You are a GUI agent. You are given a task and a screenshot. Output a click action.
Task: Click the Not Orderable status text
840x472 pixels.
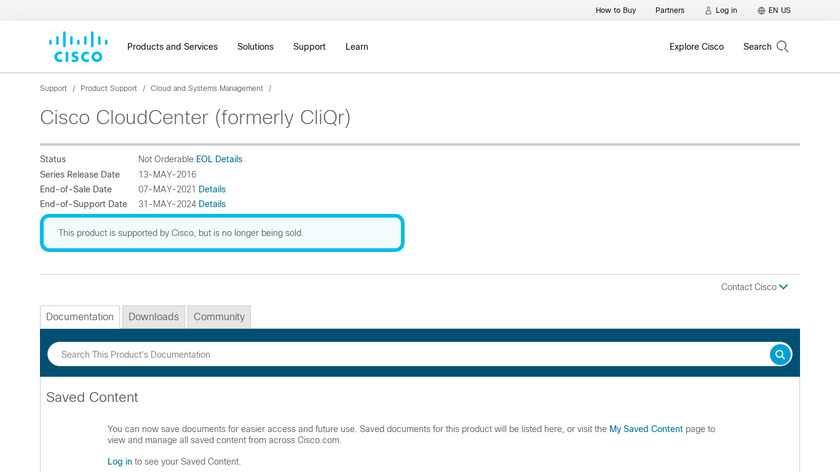pyautogui.click(x=166, y=159)
